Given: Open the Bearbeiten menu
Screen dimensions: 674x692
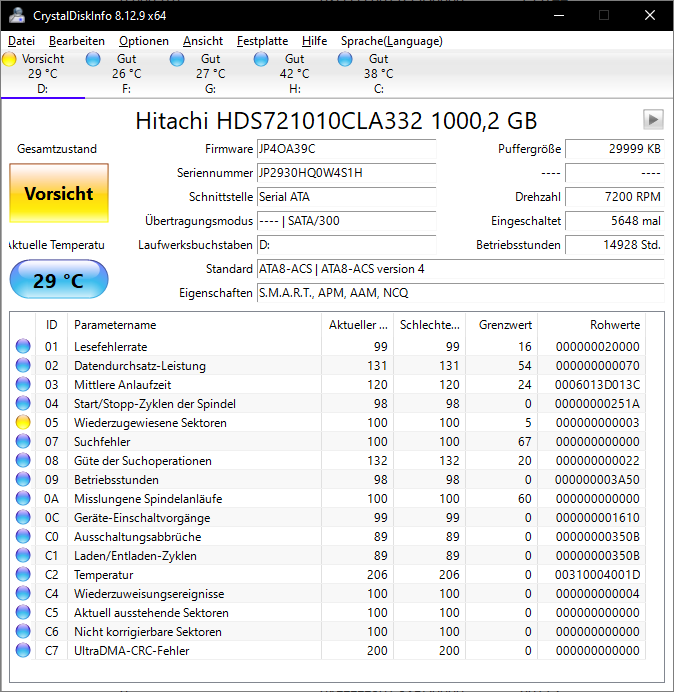Looking at the screenshot, I should tap(77, 41).
